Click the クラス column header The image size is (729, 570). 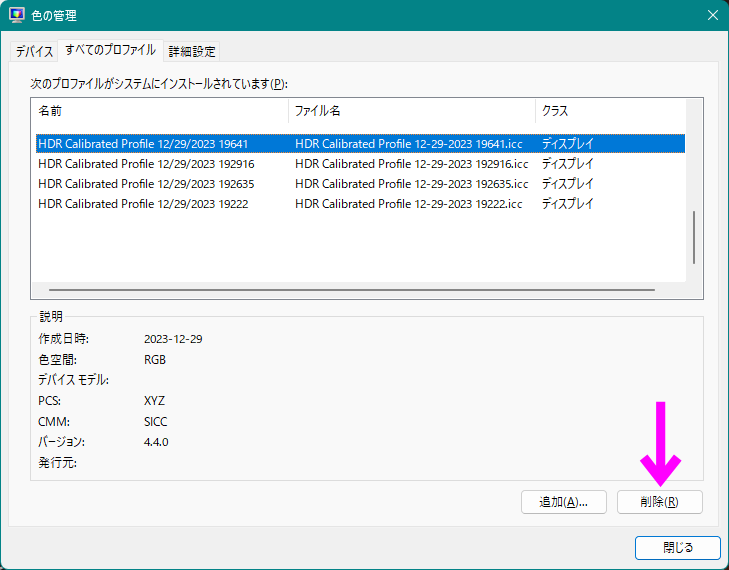pyautogui.click(x=610, y=111)
